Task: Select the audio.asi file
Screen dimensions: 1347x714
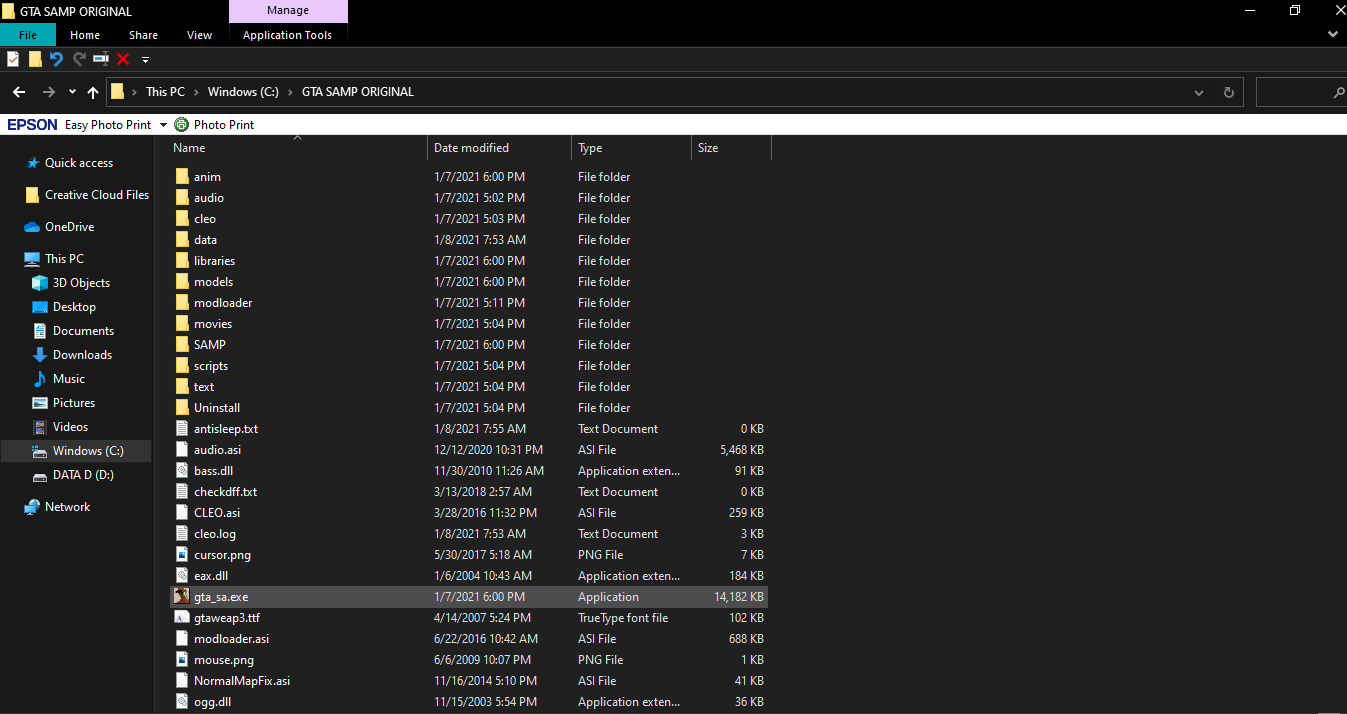Action: tap(469, 450)
